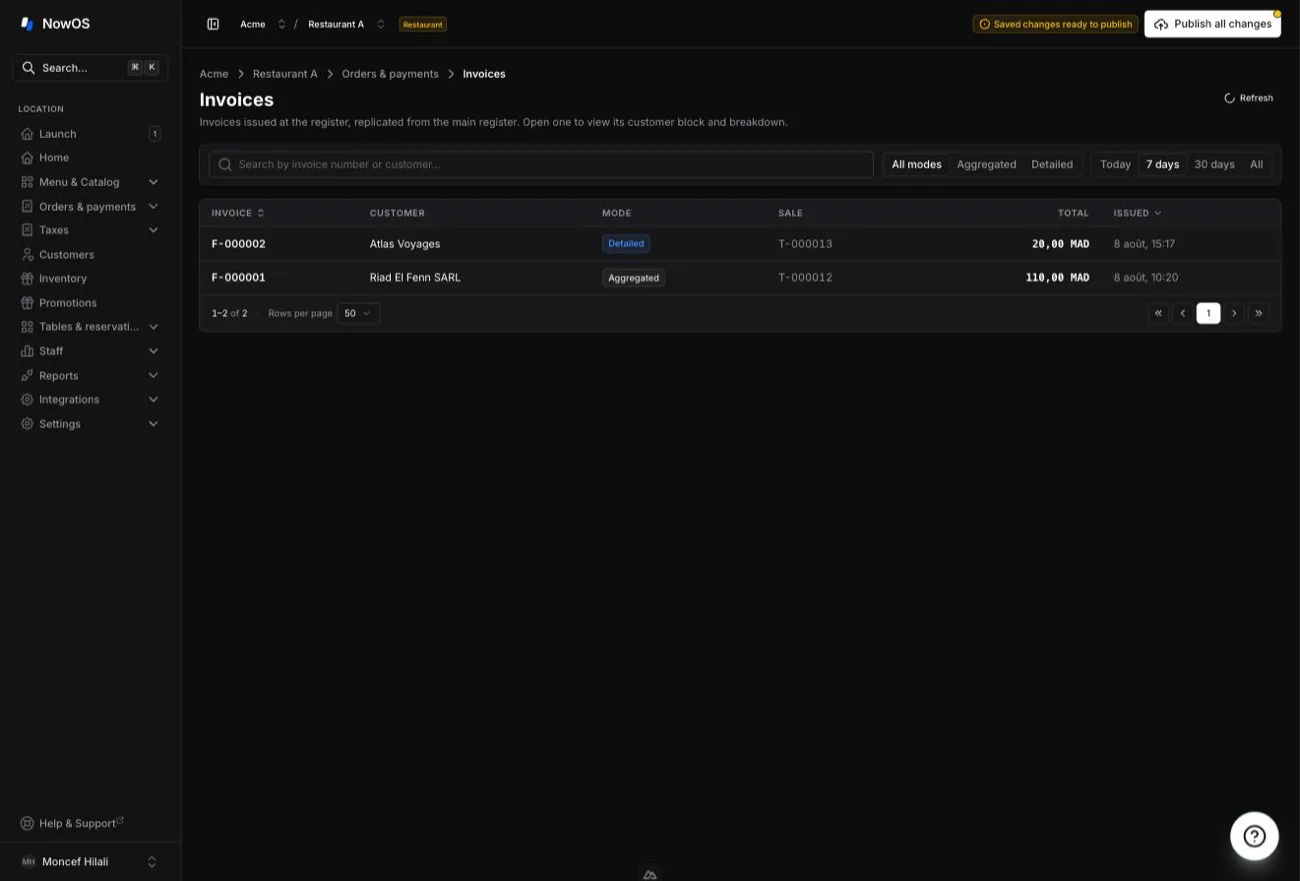The height and width of the screenshot is (881, 1300).
Task: Click the Restaurant A breadcrumb link
Action: point(285,74)
